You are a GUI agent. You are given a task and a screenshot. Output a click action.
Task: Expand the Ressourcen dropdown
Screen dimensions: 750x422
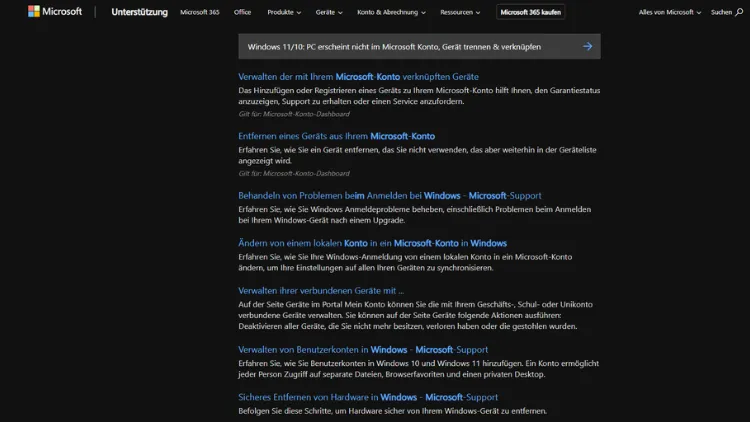[x=460, y=12]
